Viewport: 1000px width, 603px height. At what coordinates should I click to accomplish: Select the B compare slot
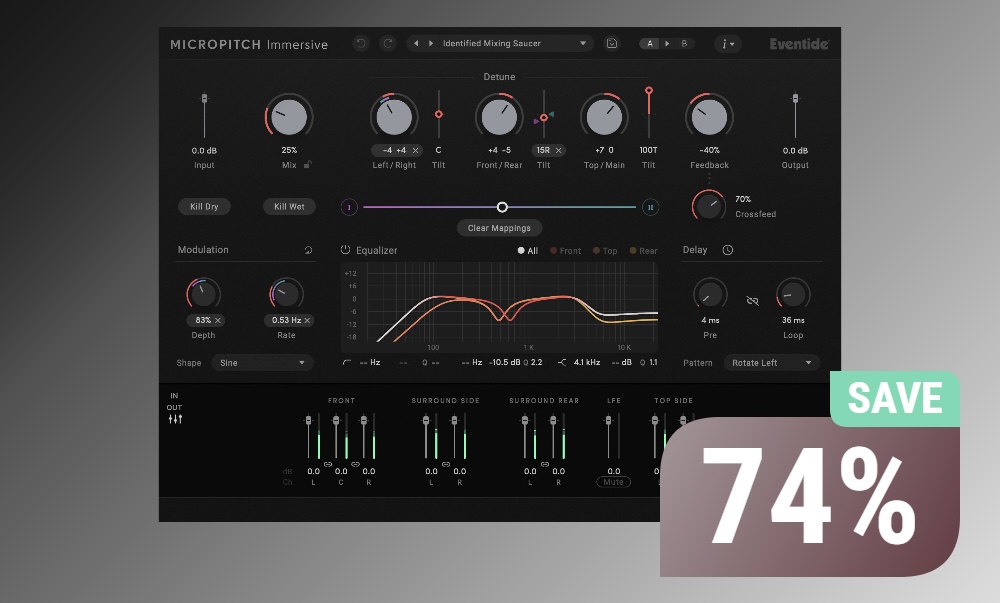684,43
